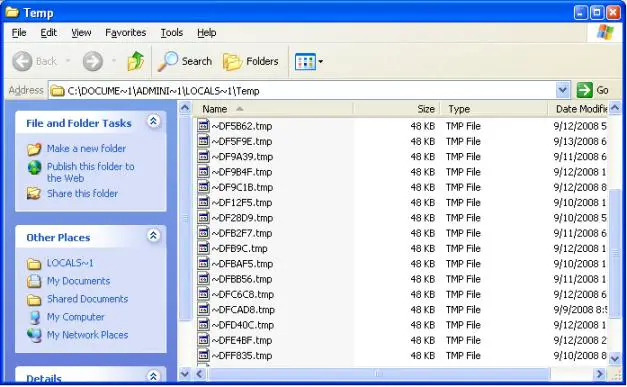Go up one folder level

click(x=136, y=62)
